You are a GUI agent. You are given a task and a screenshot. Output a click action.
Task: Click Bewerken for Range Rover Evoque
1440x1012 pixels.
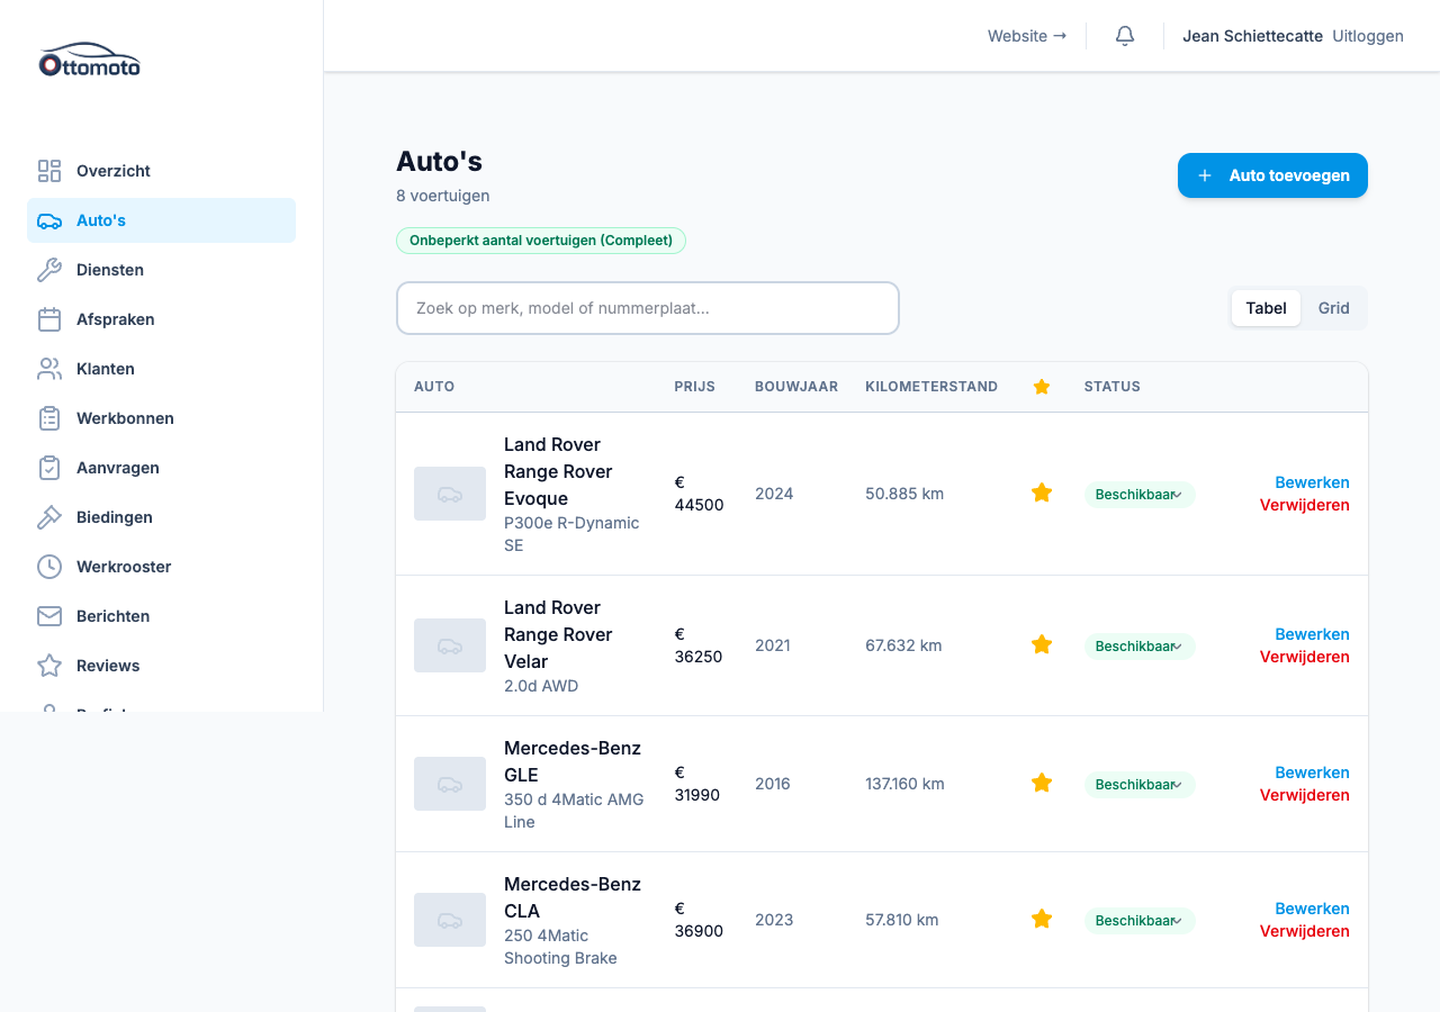tap(1312, 482)
